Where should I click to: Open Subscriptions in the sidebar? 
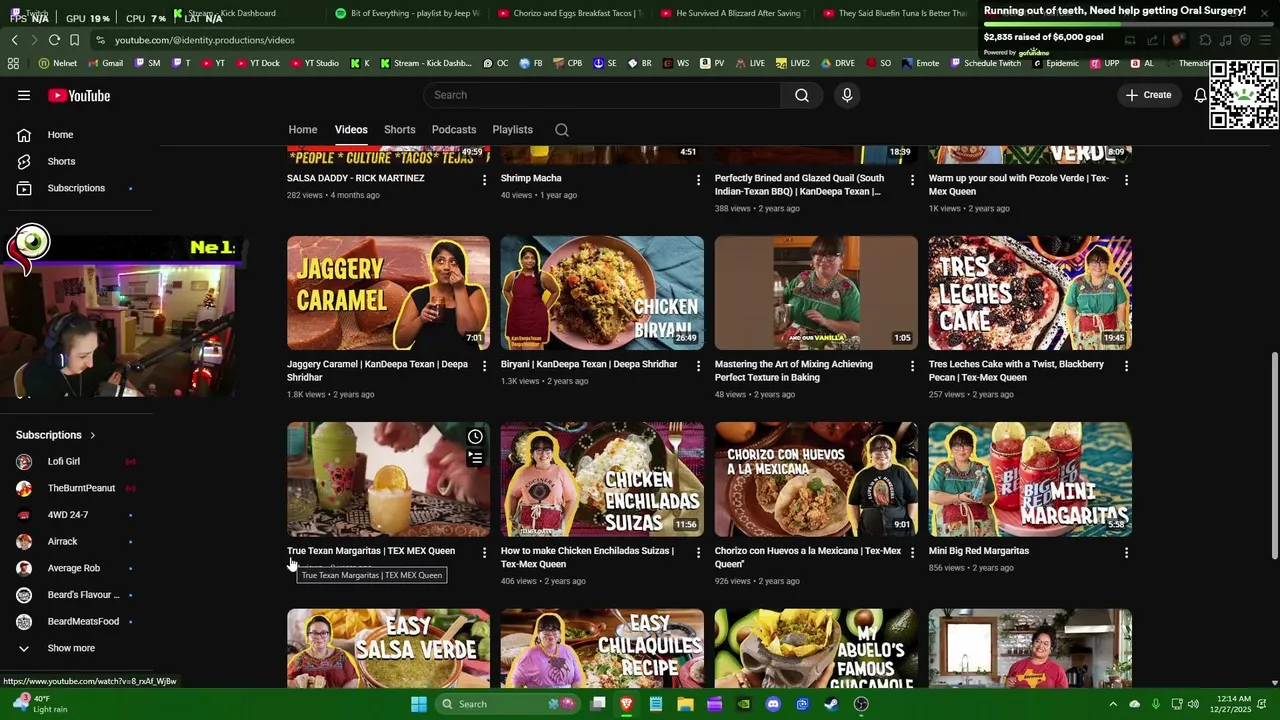pyautogui.click(x=76, y=188)
